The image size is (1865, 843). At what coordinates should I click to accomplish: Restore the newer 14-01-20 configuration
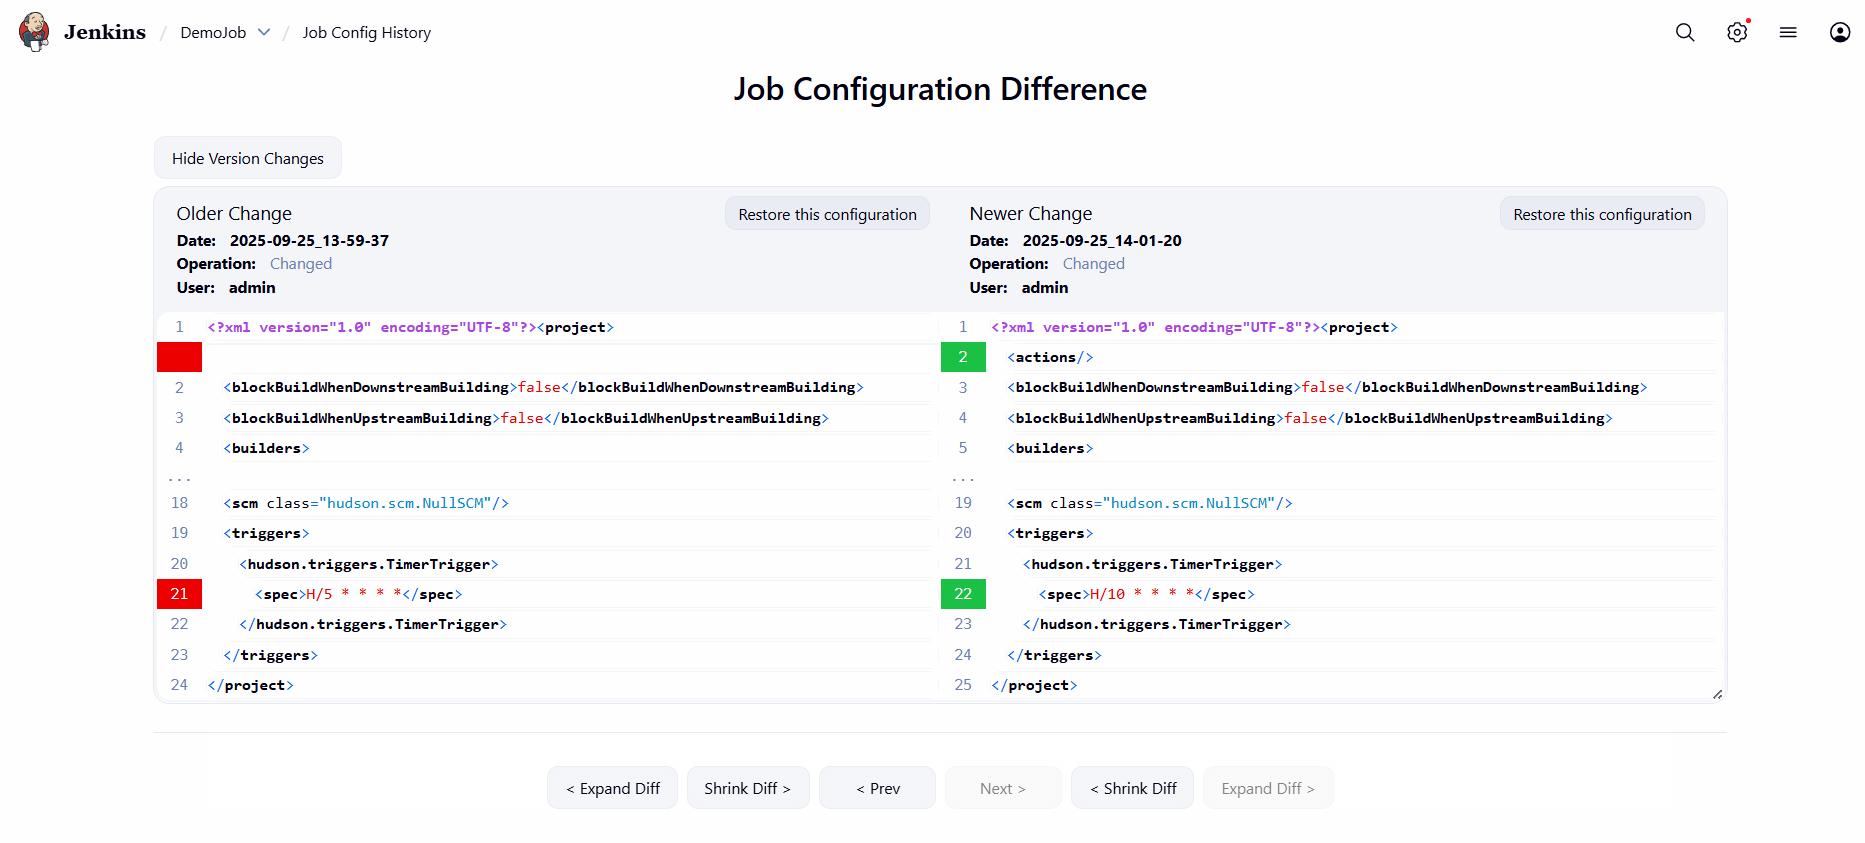pos(1602,214)
